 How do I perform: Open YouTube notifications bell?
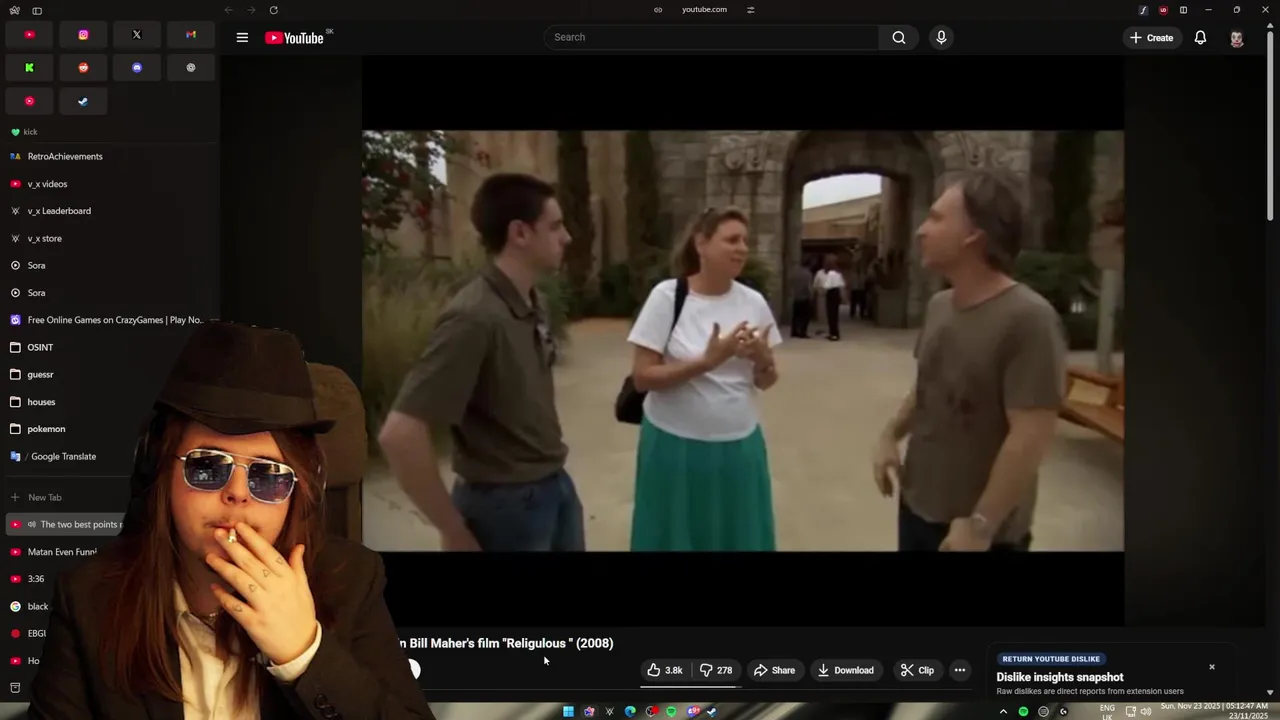(x=1200, y=37)
